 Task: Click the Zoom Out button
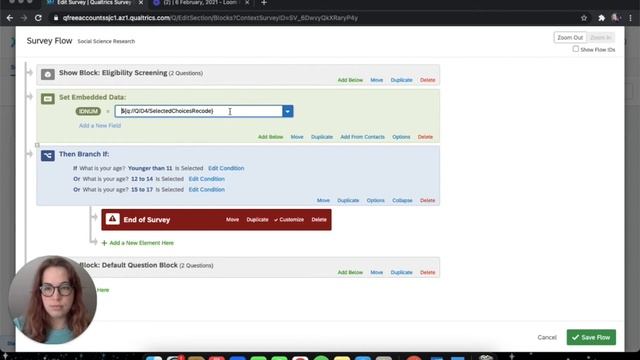[x=570, y=38]
